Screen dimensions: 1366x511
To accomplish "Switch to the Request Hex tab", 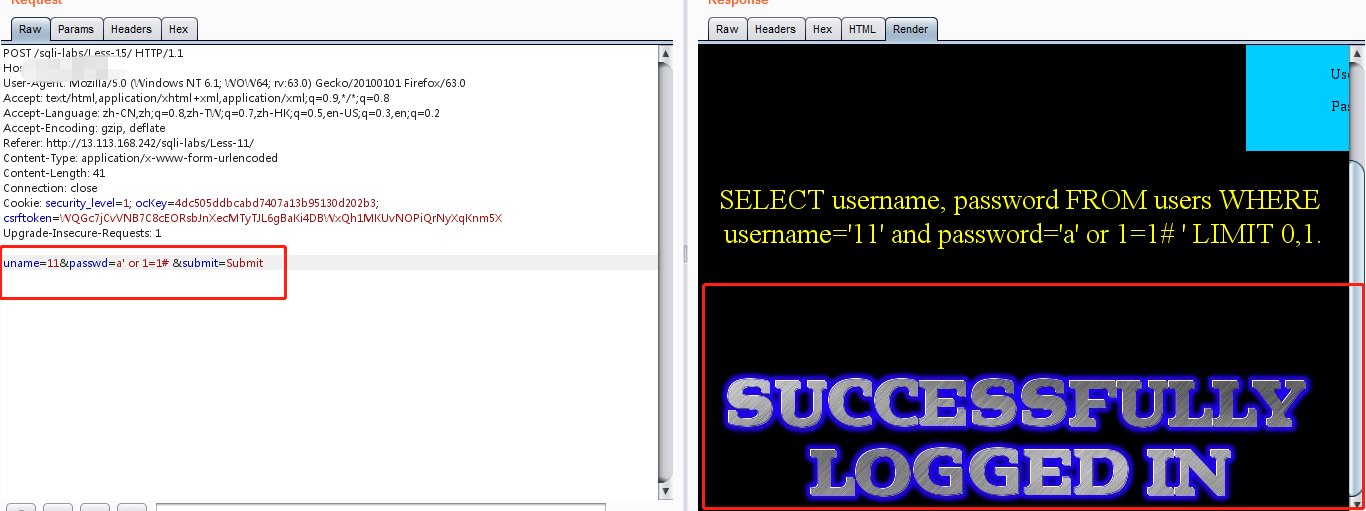I will click(179, 29).
